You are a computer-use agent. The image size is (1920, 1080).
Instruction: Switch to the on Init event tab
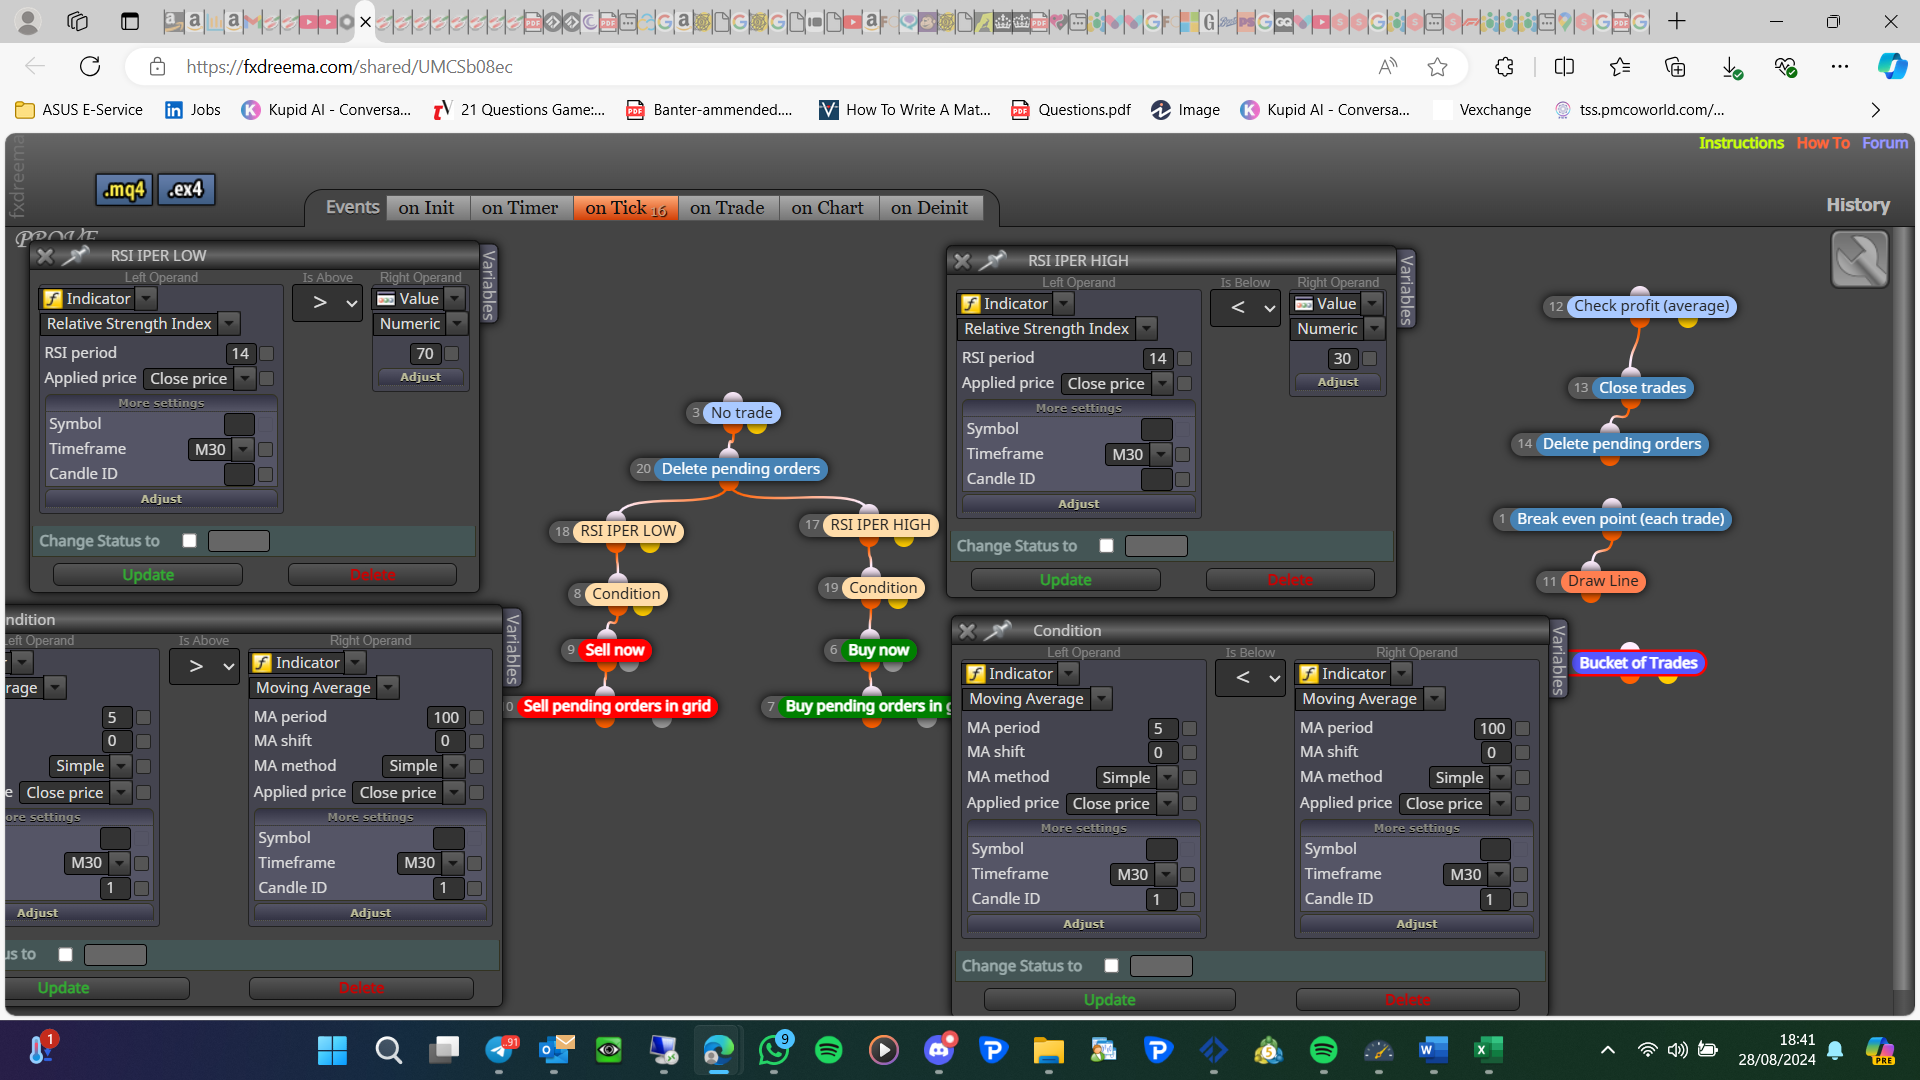[x=426, y=208]
